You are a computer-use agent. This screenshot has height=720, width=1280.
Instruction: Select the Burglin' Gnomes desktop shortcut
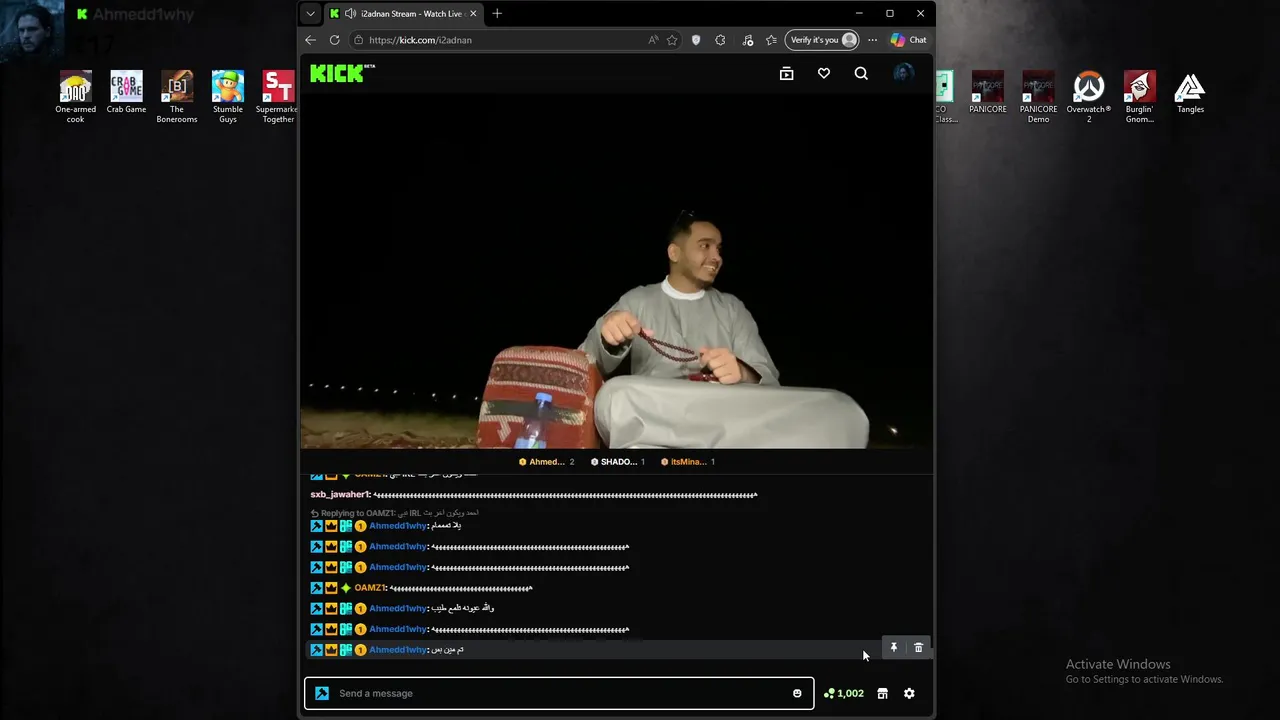pyautogui.click(x=1139, y=96)
